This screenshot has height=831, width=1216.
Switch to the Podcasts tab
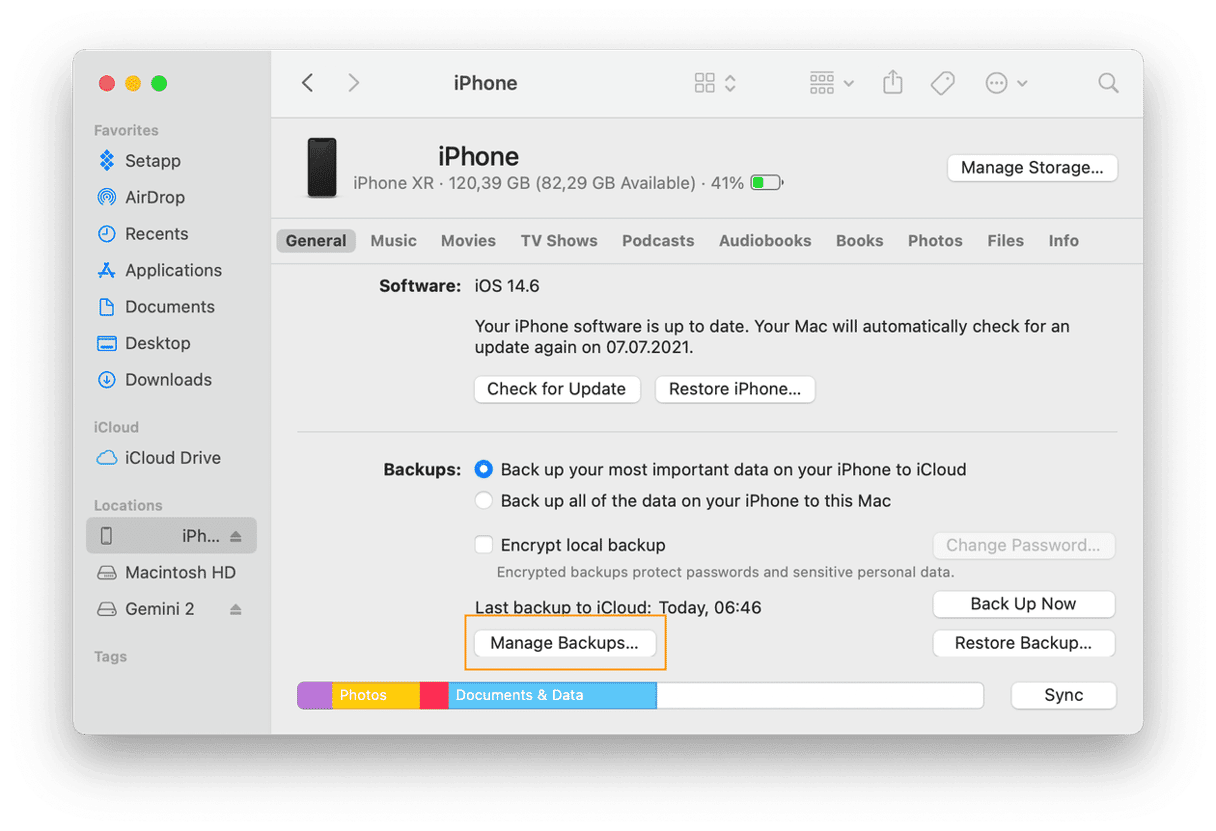coord(658,241)
